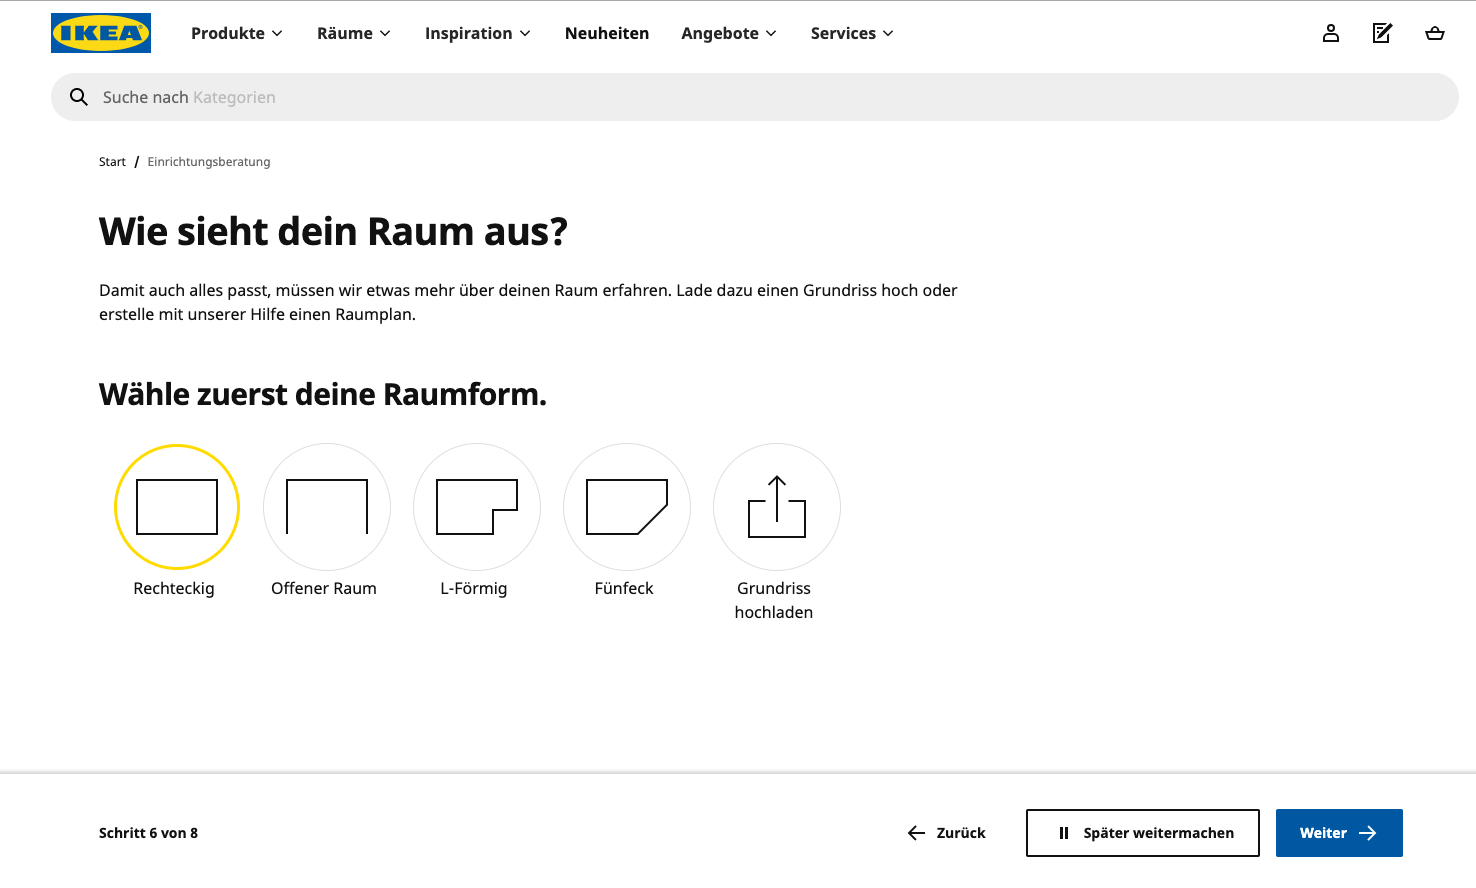Click the IKEA logo

(101, 33)
